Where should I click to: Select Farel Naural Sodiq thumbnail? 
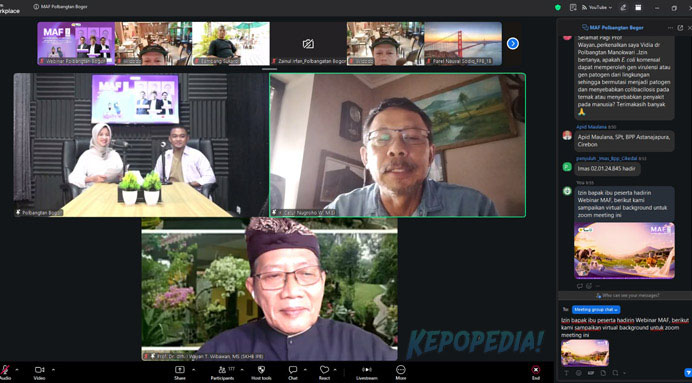tap(463, 43)
